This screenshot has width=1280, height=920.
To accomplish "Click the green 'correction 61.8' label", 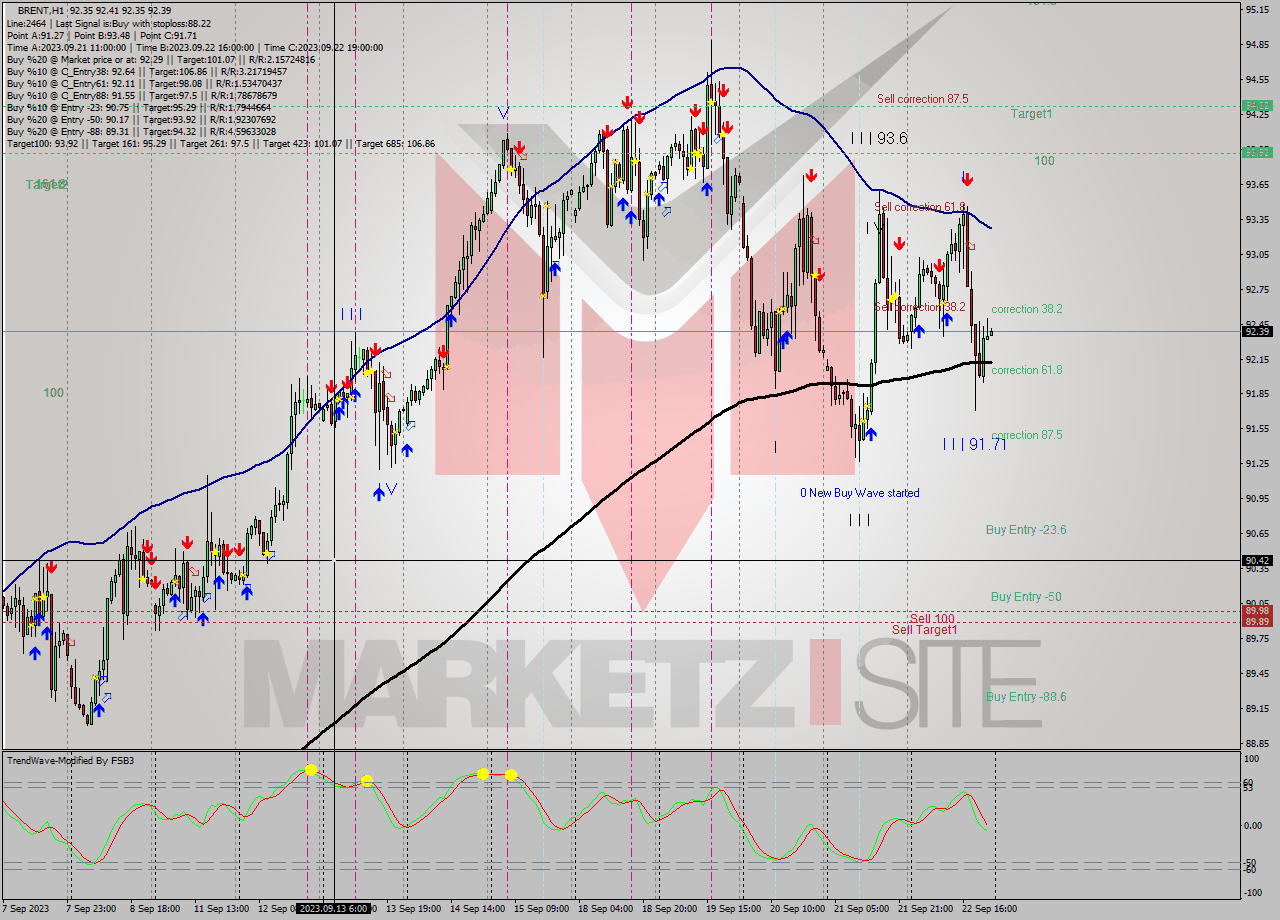I will (x=1027, y=370).
